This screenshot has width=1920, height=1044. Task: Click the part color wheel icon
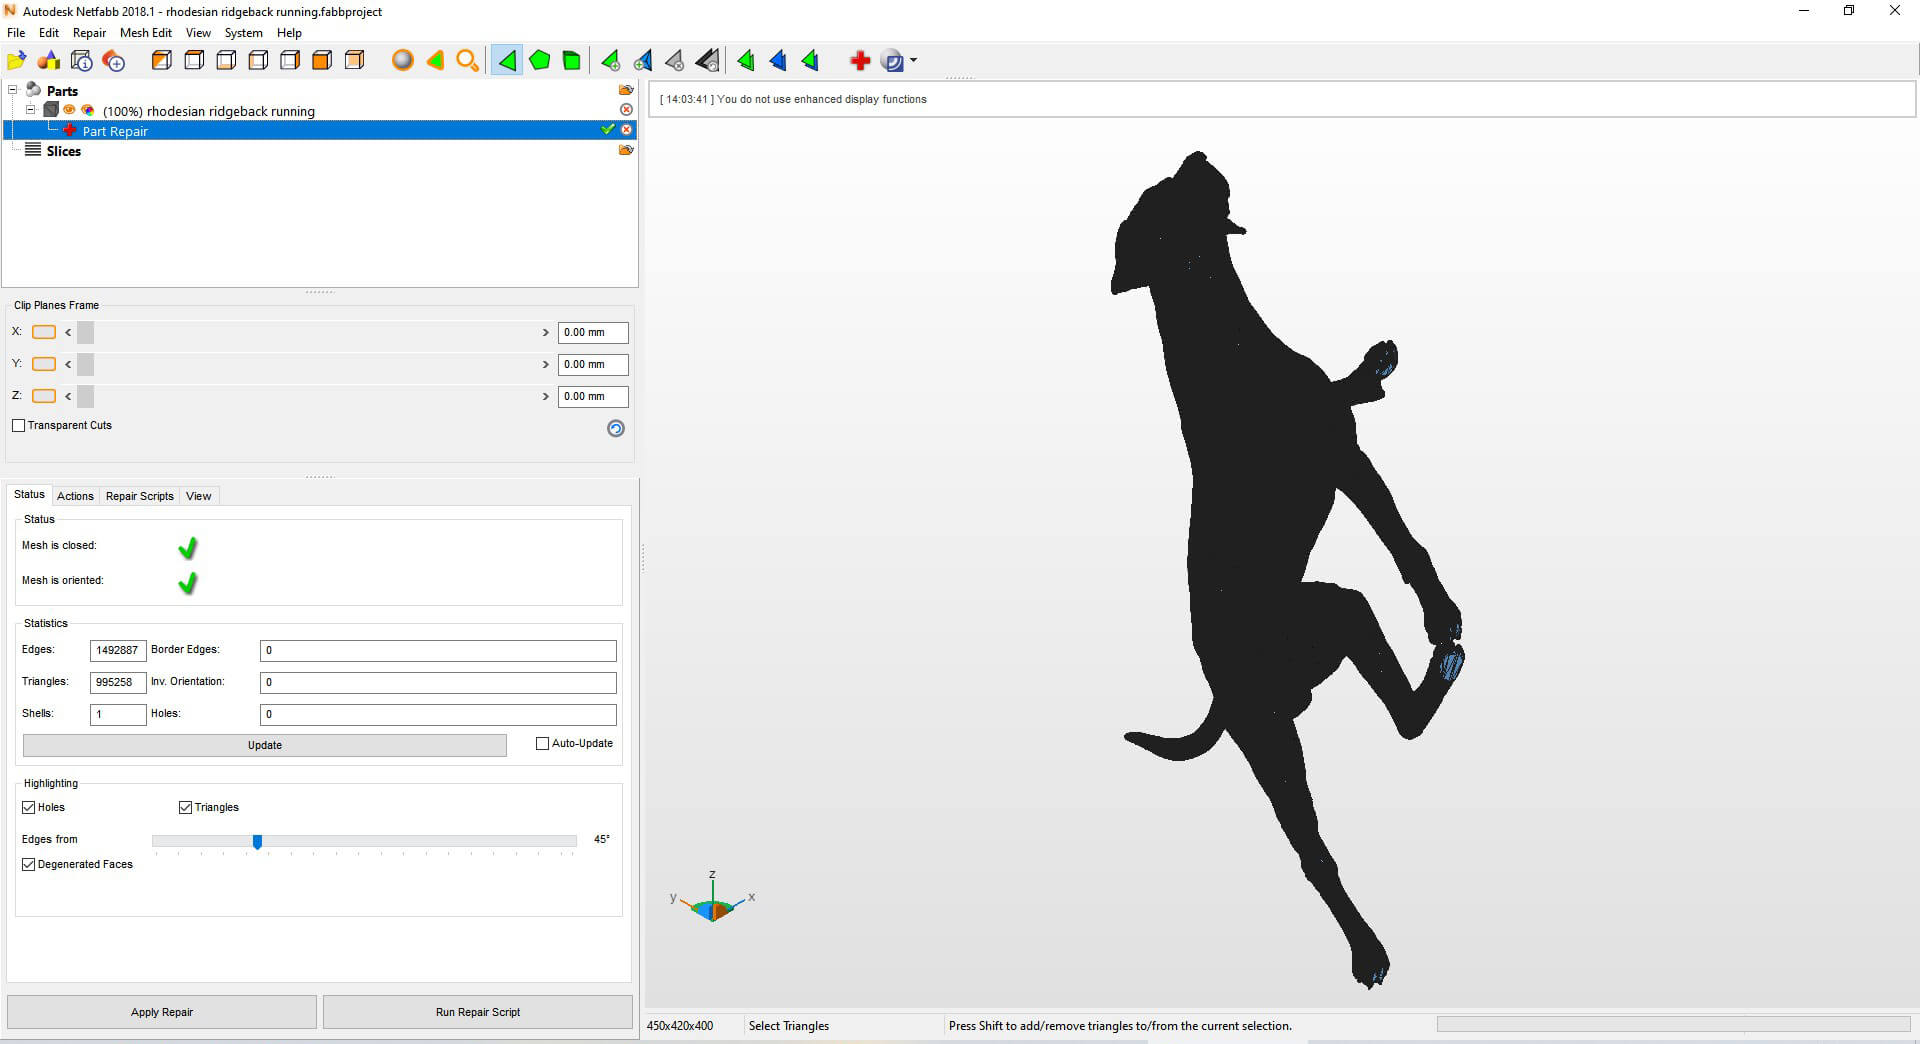tap(88, 110)
